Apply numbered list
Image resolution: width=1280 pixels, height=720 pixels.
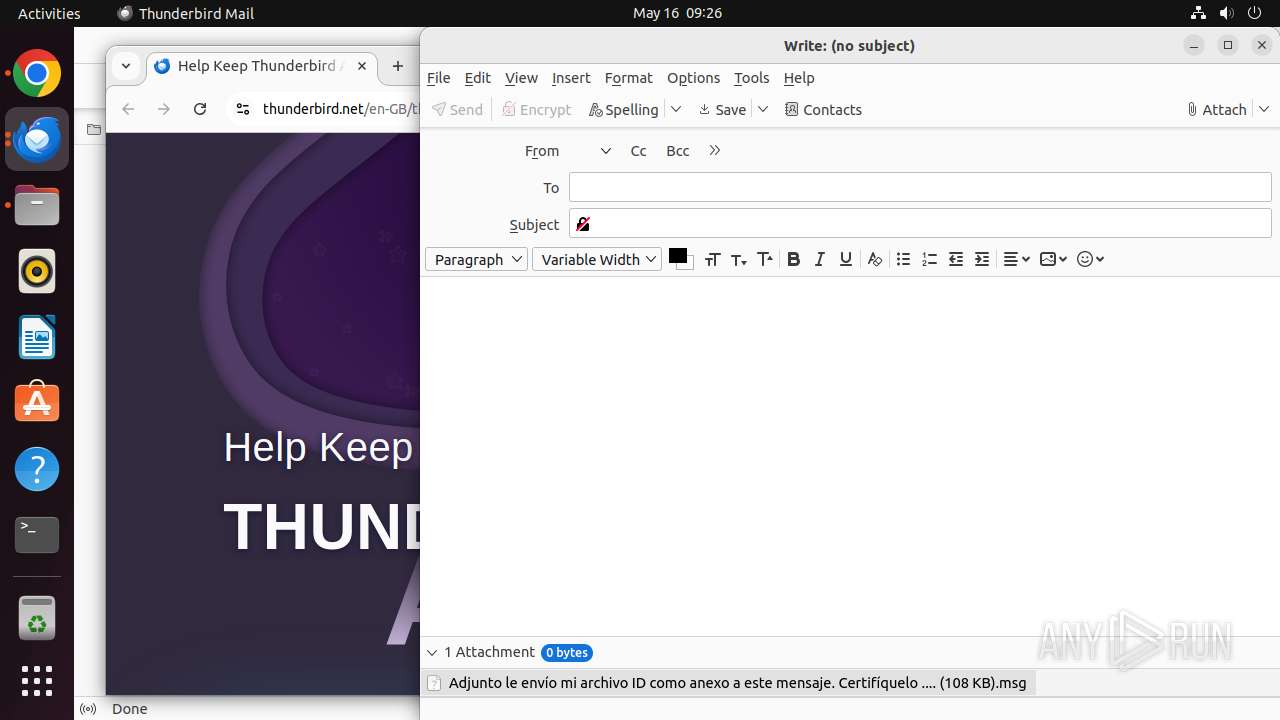(929, 259)
